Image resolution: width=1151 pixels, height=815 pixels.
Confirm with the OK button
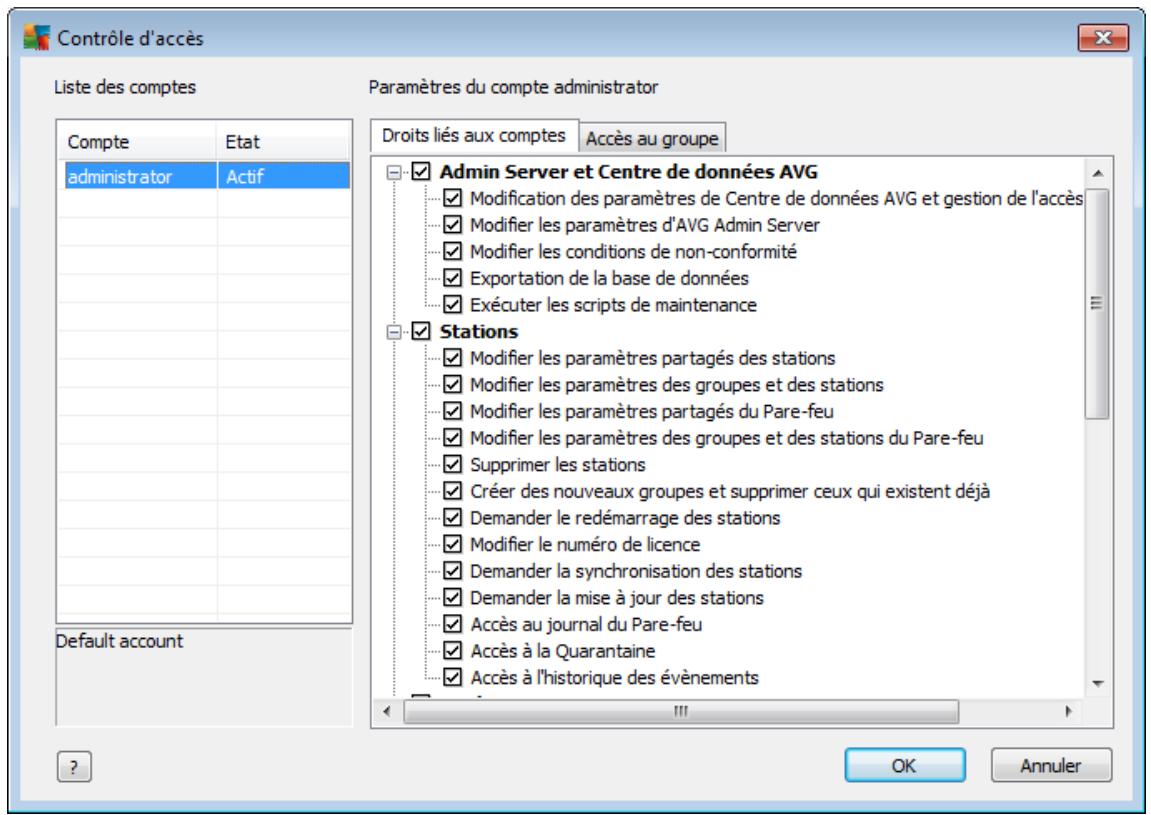coord(904,765)
